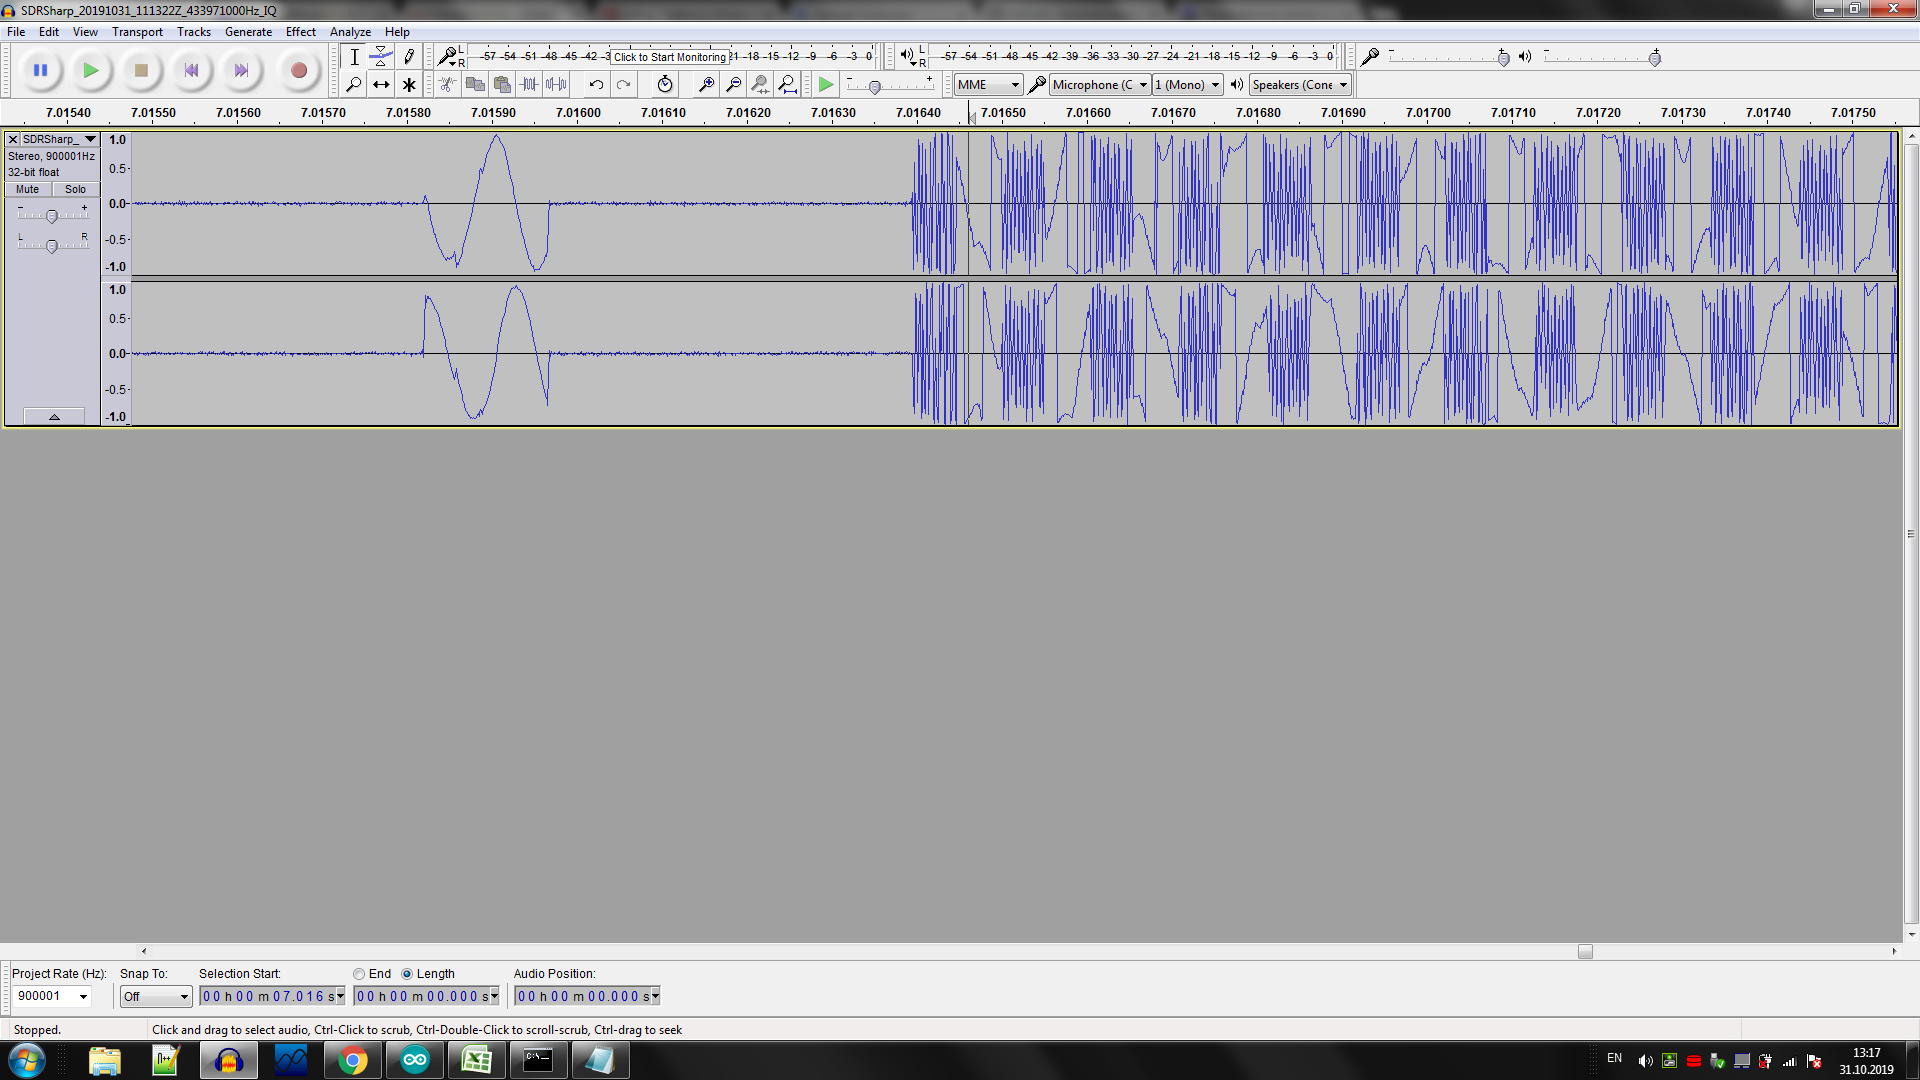Click the Selection Start time field

272,996
